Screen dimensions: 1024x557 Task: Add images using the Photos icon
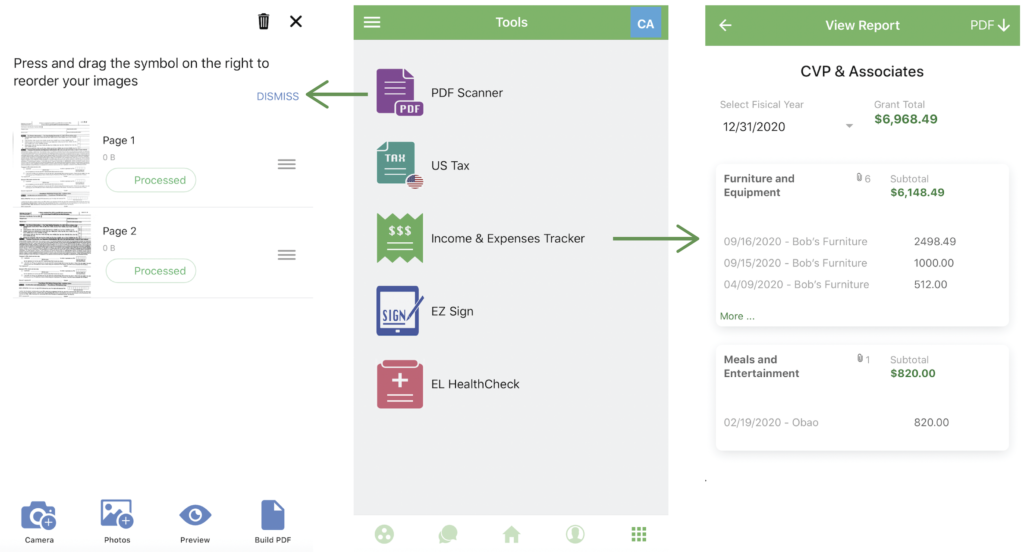[117, 514]
